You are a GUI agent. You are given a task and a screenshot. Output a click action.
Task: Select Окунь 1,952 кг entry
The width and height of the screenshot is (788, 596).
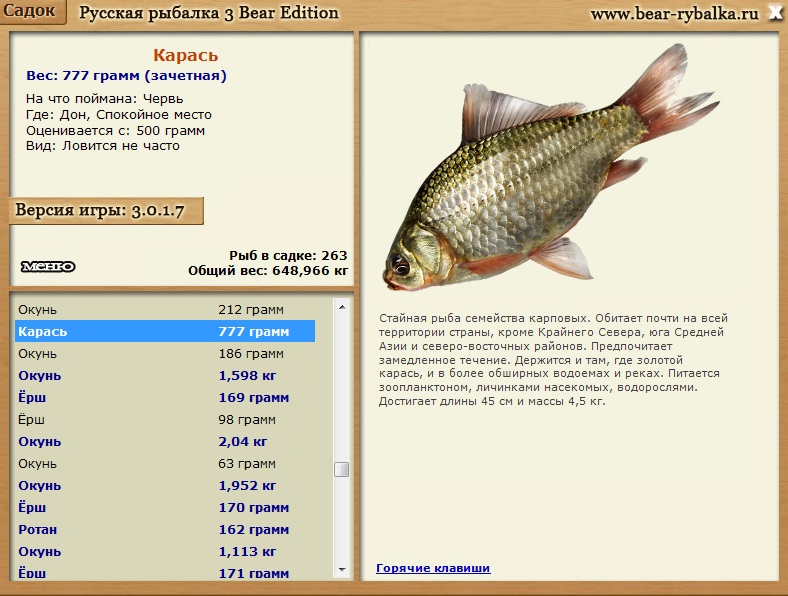click(165, 485)
